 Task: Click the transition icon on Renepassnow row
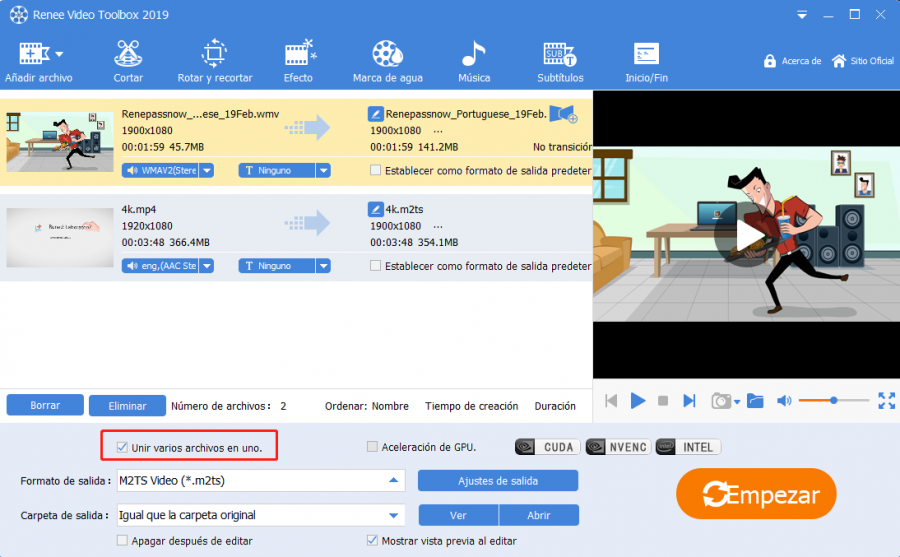point(563,114)
